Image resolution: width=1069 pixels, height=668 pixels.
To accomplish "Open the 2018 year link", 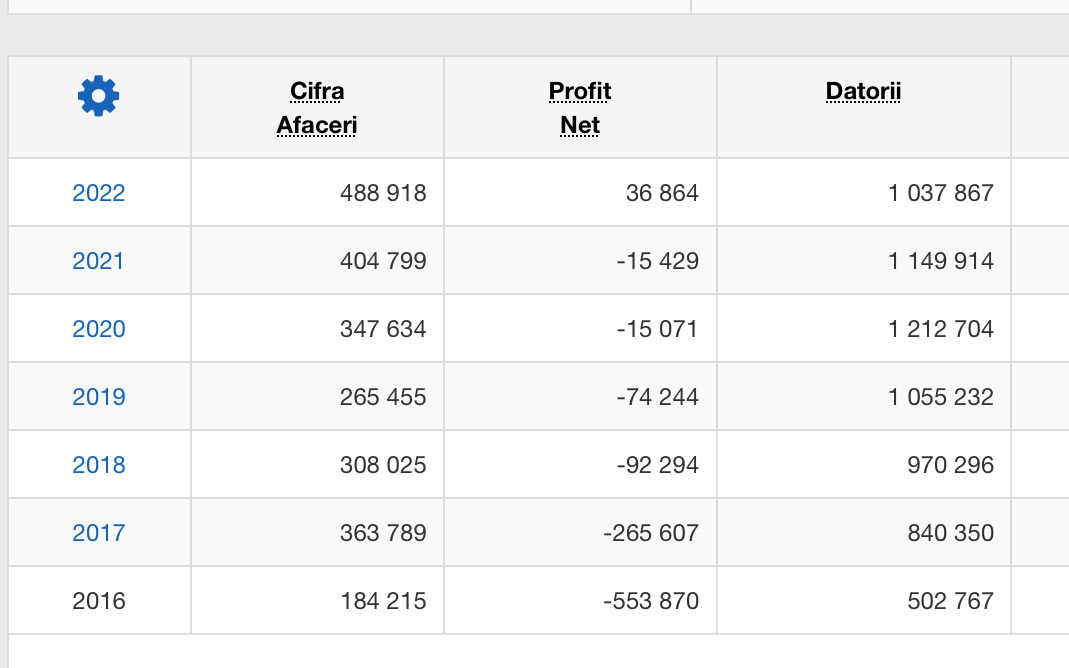I will pyautogui.click(x=99, y=465).
